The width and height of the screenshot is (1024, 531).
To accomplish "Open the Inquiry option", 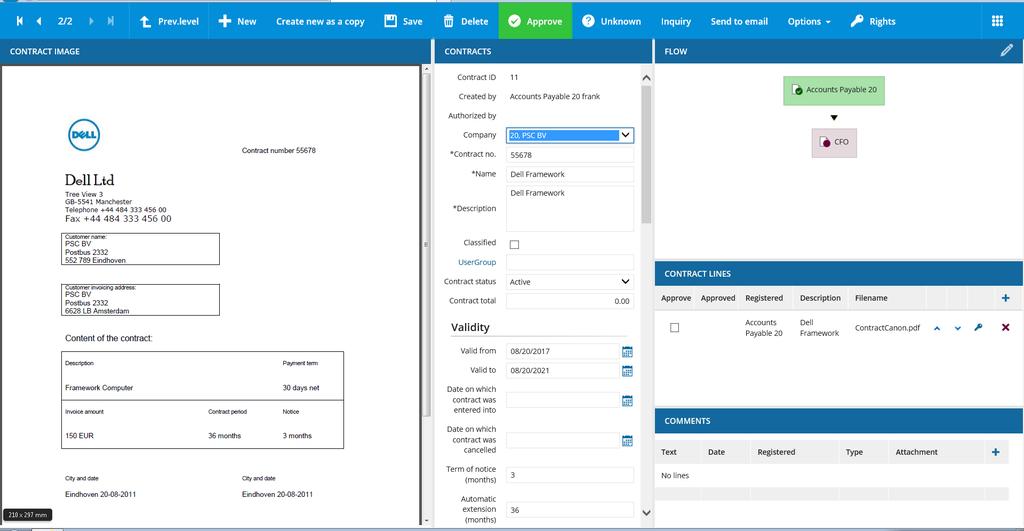I will [676, 22].
